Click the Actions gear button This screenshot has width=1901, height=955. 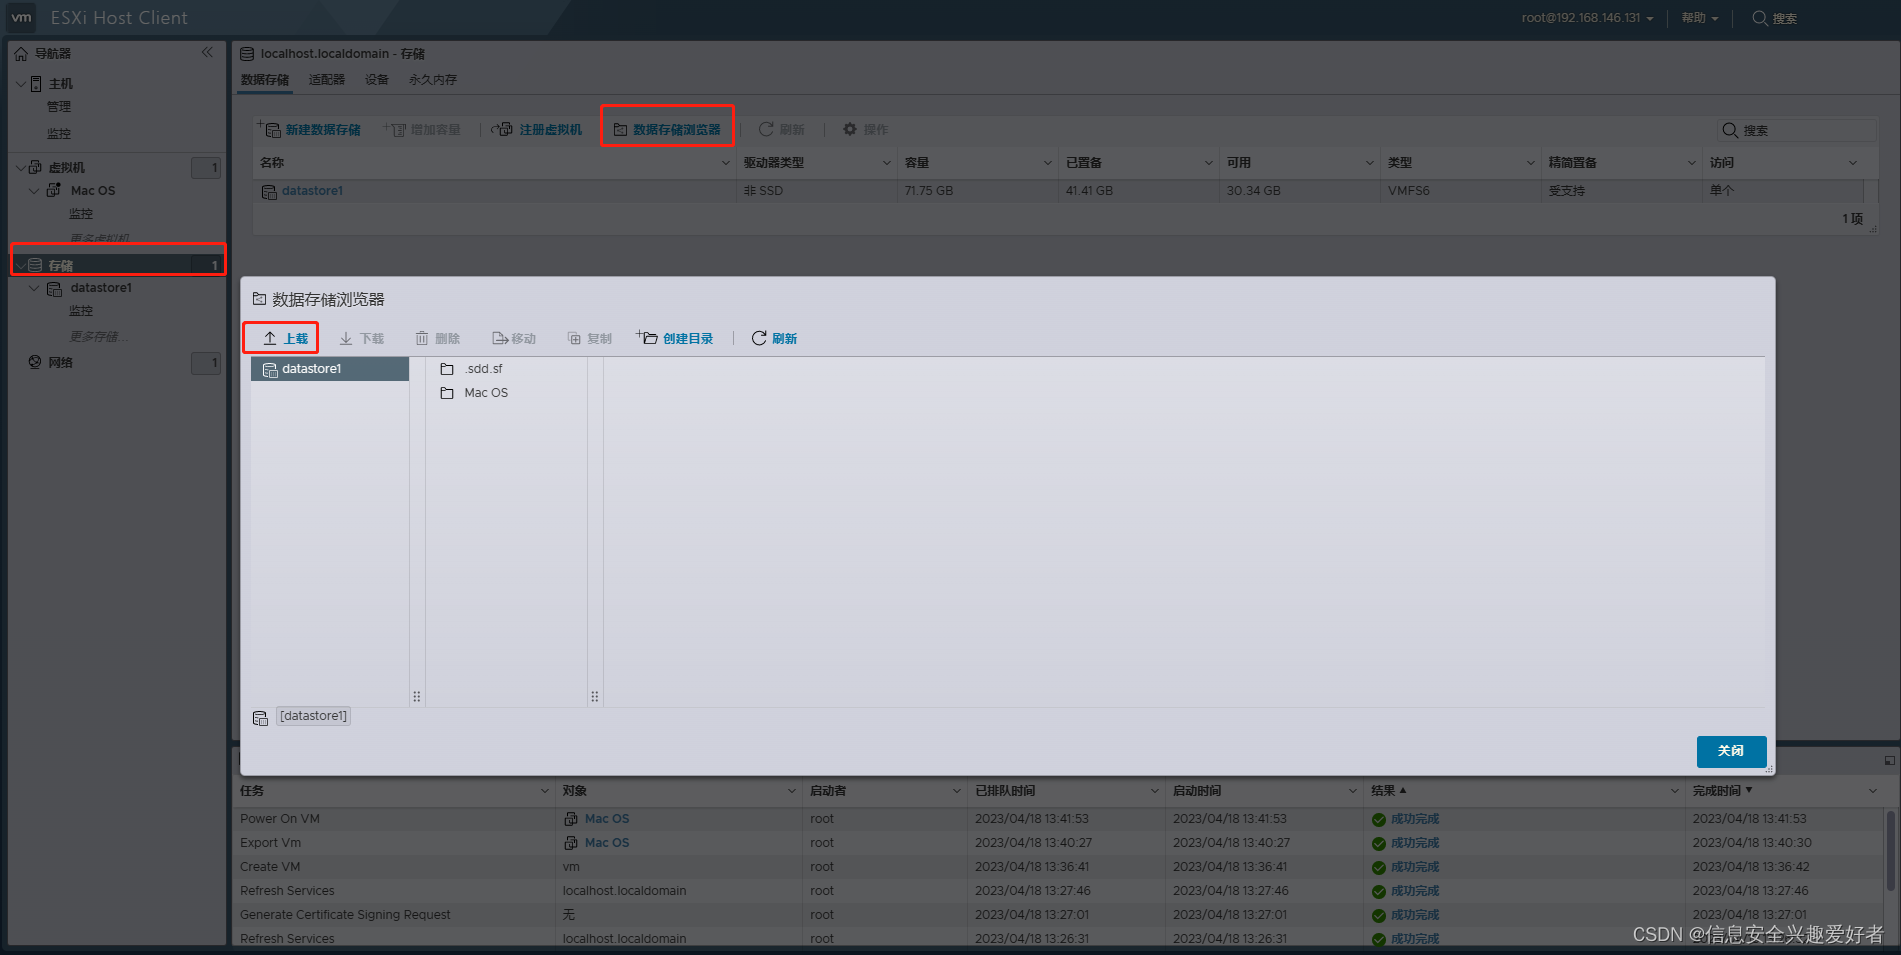click(865, 129)
